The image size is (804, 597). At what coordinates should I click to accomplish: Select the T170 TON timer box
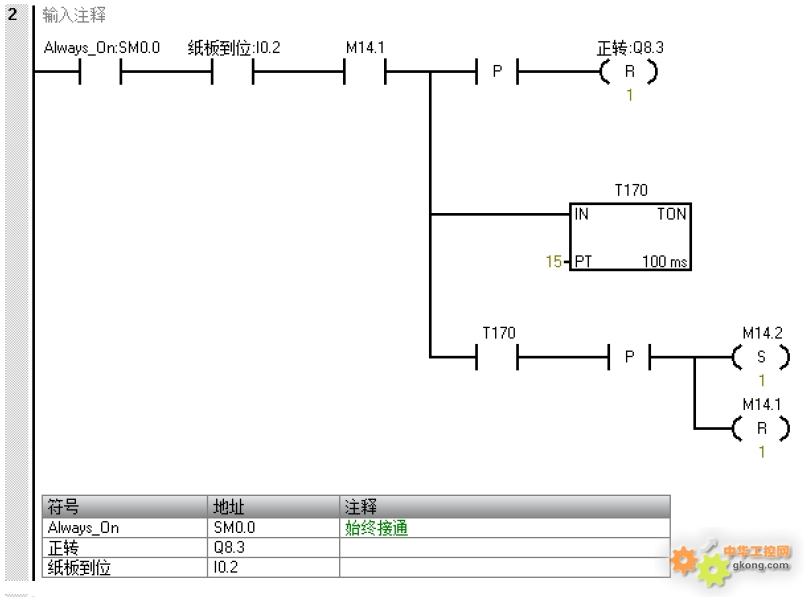[631, 237]
